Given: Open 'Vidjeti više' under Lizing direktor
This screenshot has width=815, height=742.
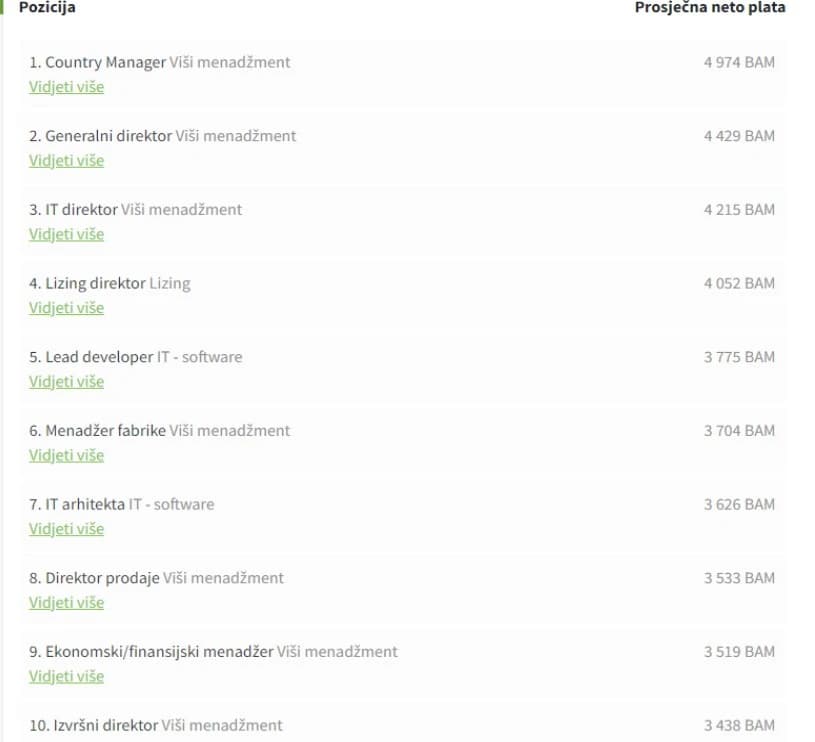Looking at the screenshot, I should click(x=67, y=308).
